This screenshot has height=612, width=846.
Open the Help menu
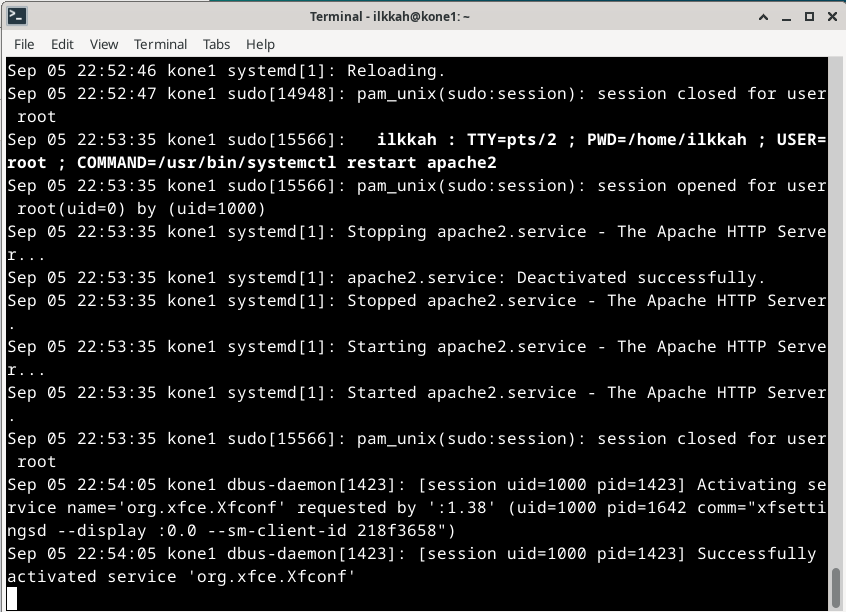tap(260, 44)
